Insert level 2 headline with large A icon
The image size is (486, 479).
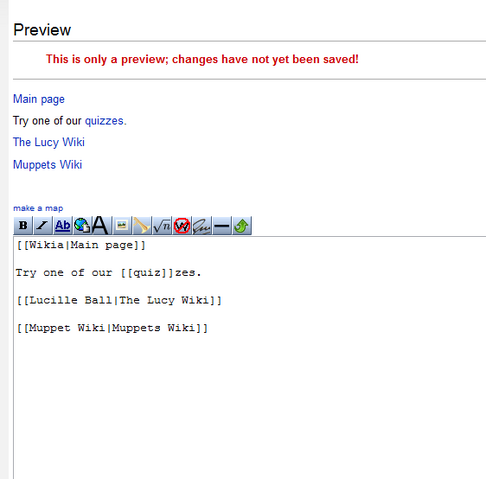click(x=101, y=226)
